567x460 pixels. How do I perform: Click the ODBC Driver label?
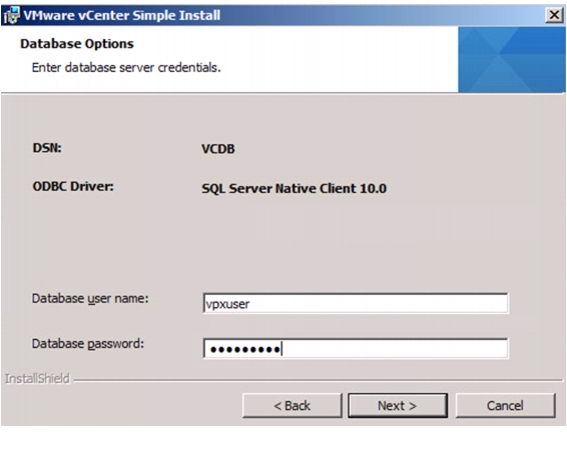(x=73, y=186)
